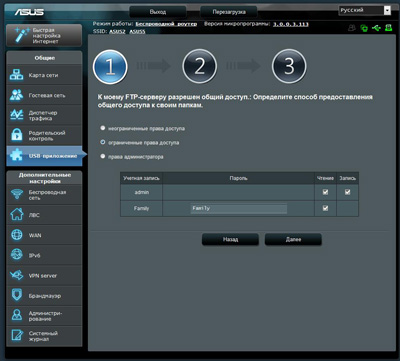Click the Administration user icon

coord(17,316)
